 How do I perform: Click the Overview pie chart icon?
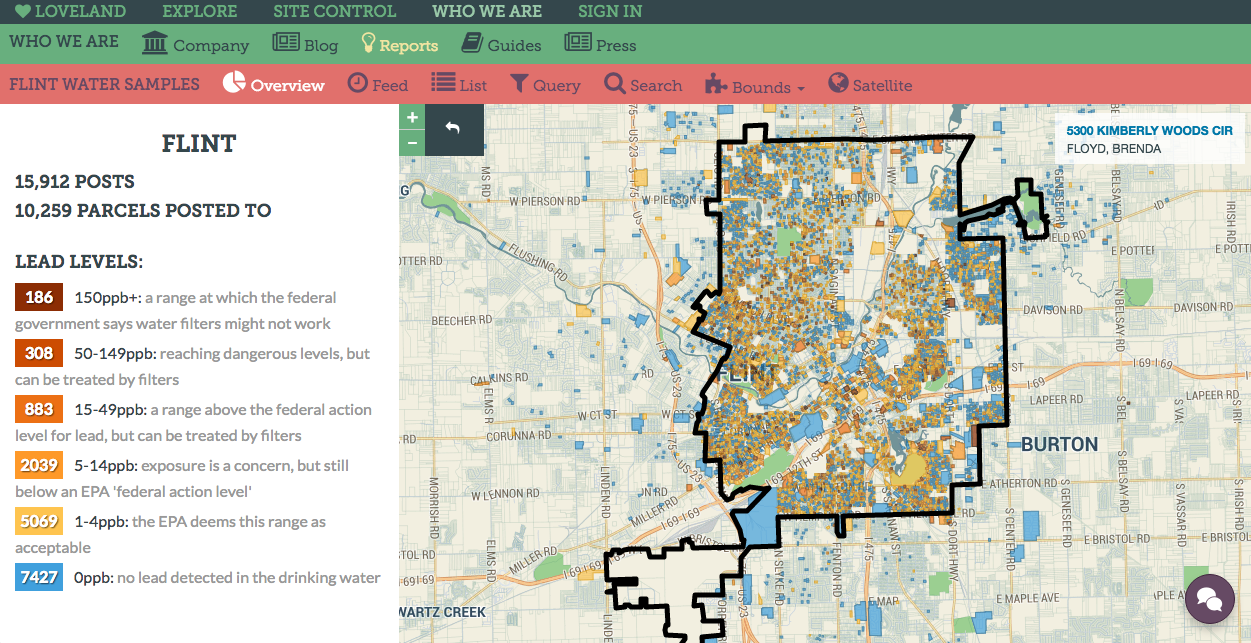234,83
